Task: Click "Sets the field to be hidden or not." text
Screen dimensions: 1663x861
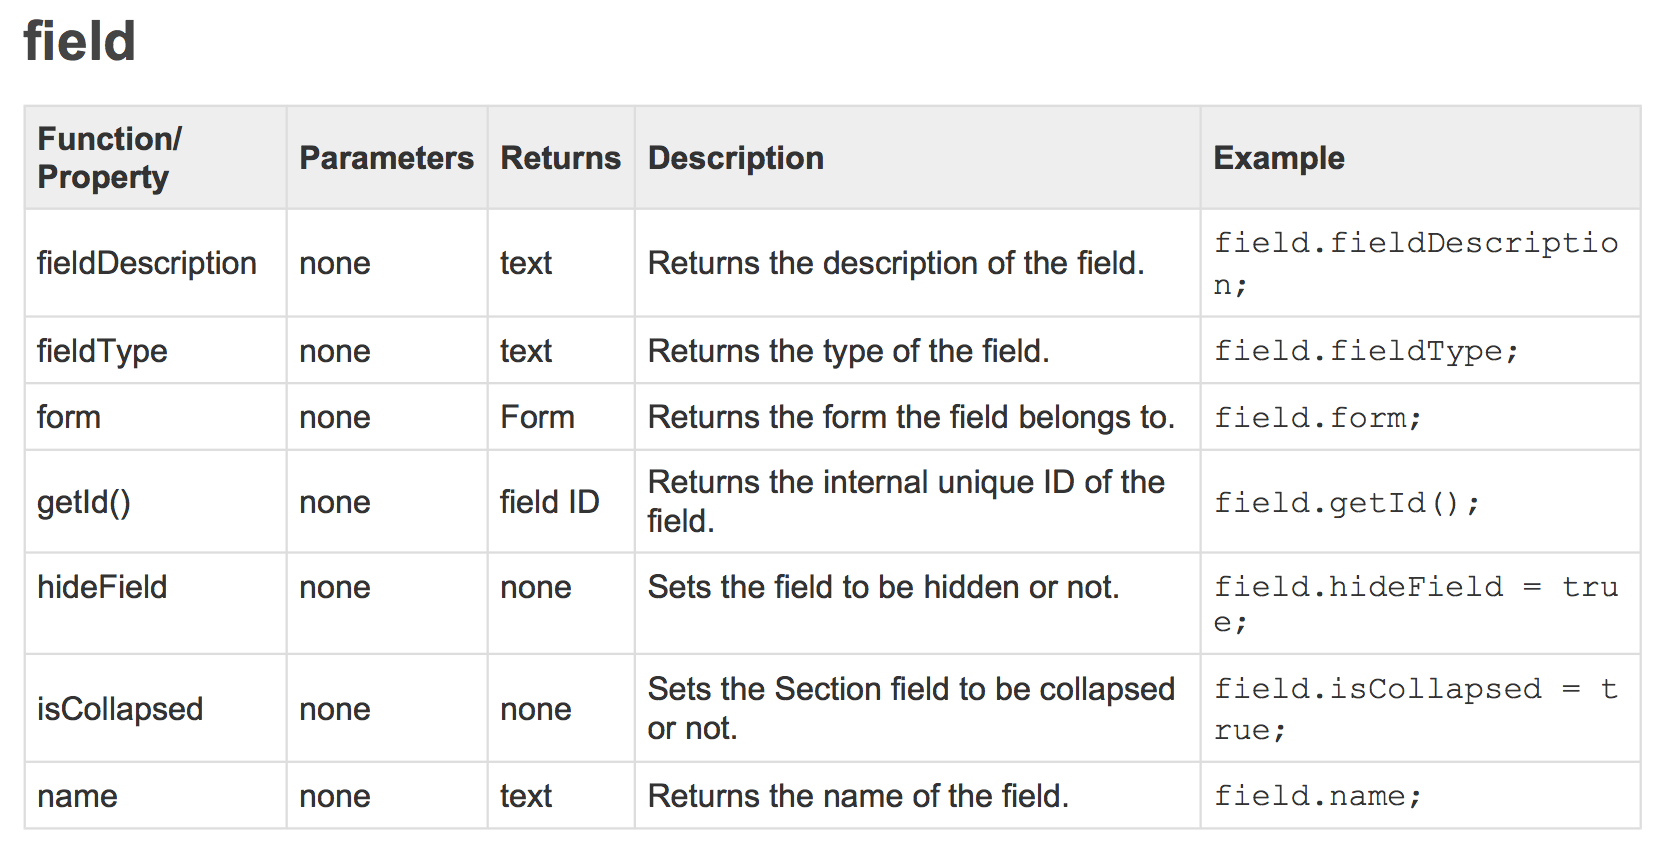Action: click(883, 587)
